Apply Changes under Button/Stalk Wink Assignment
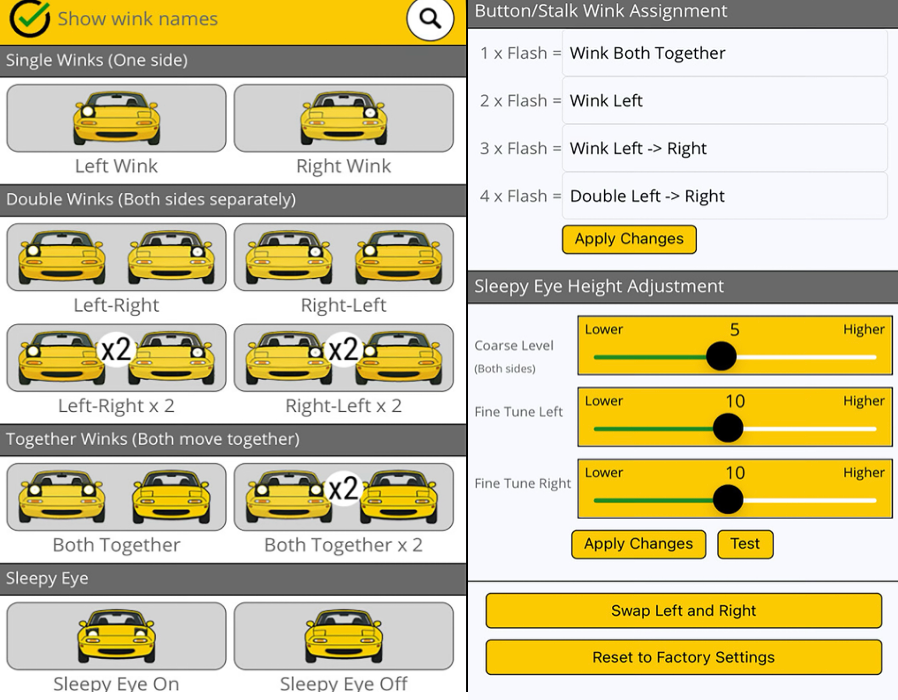This screenshot has height=700, width=898. [629, 239]
